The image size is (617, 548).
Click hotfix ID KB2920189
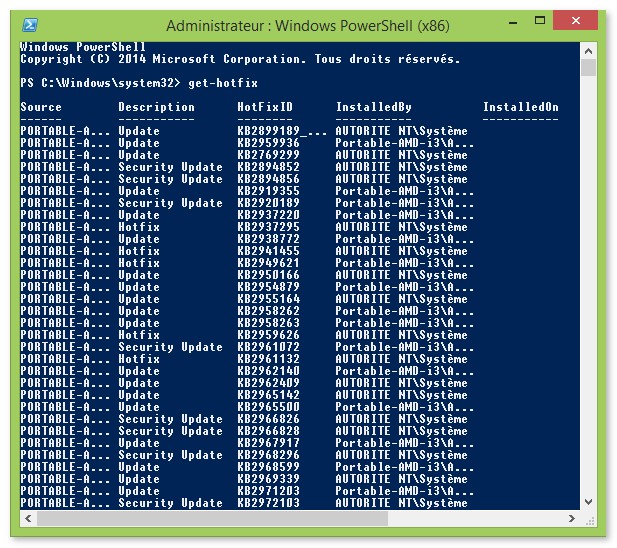coord(268,203)
